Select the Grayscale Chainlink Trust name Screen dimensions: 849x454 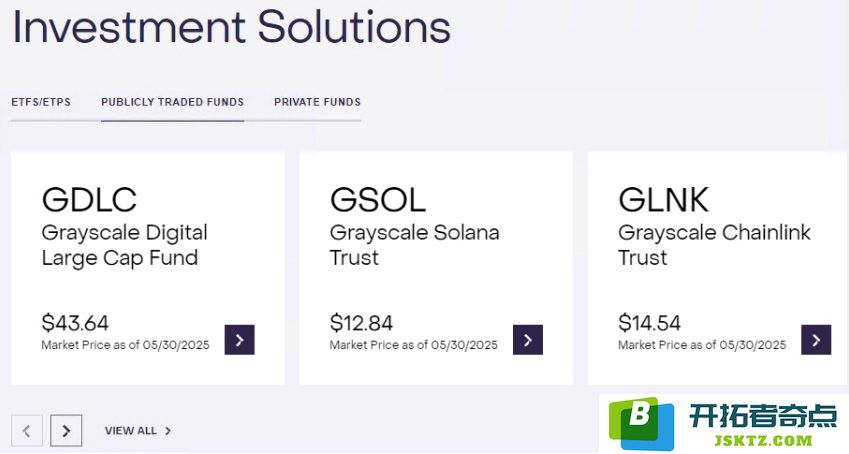click(715, 245)
